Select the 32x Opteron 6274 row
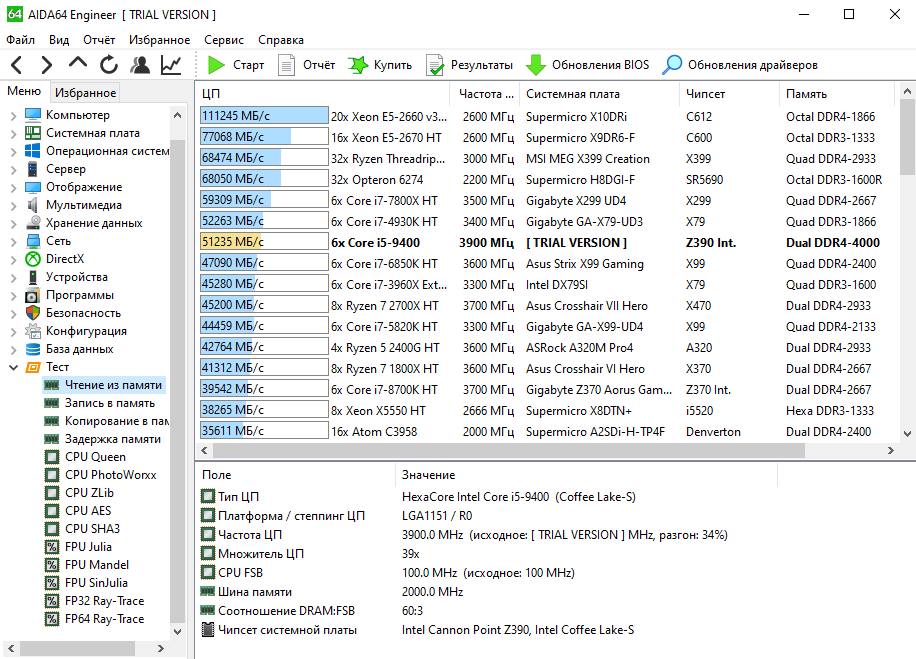The width and height of the screenshot is (916, 659). (547, 179)
